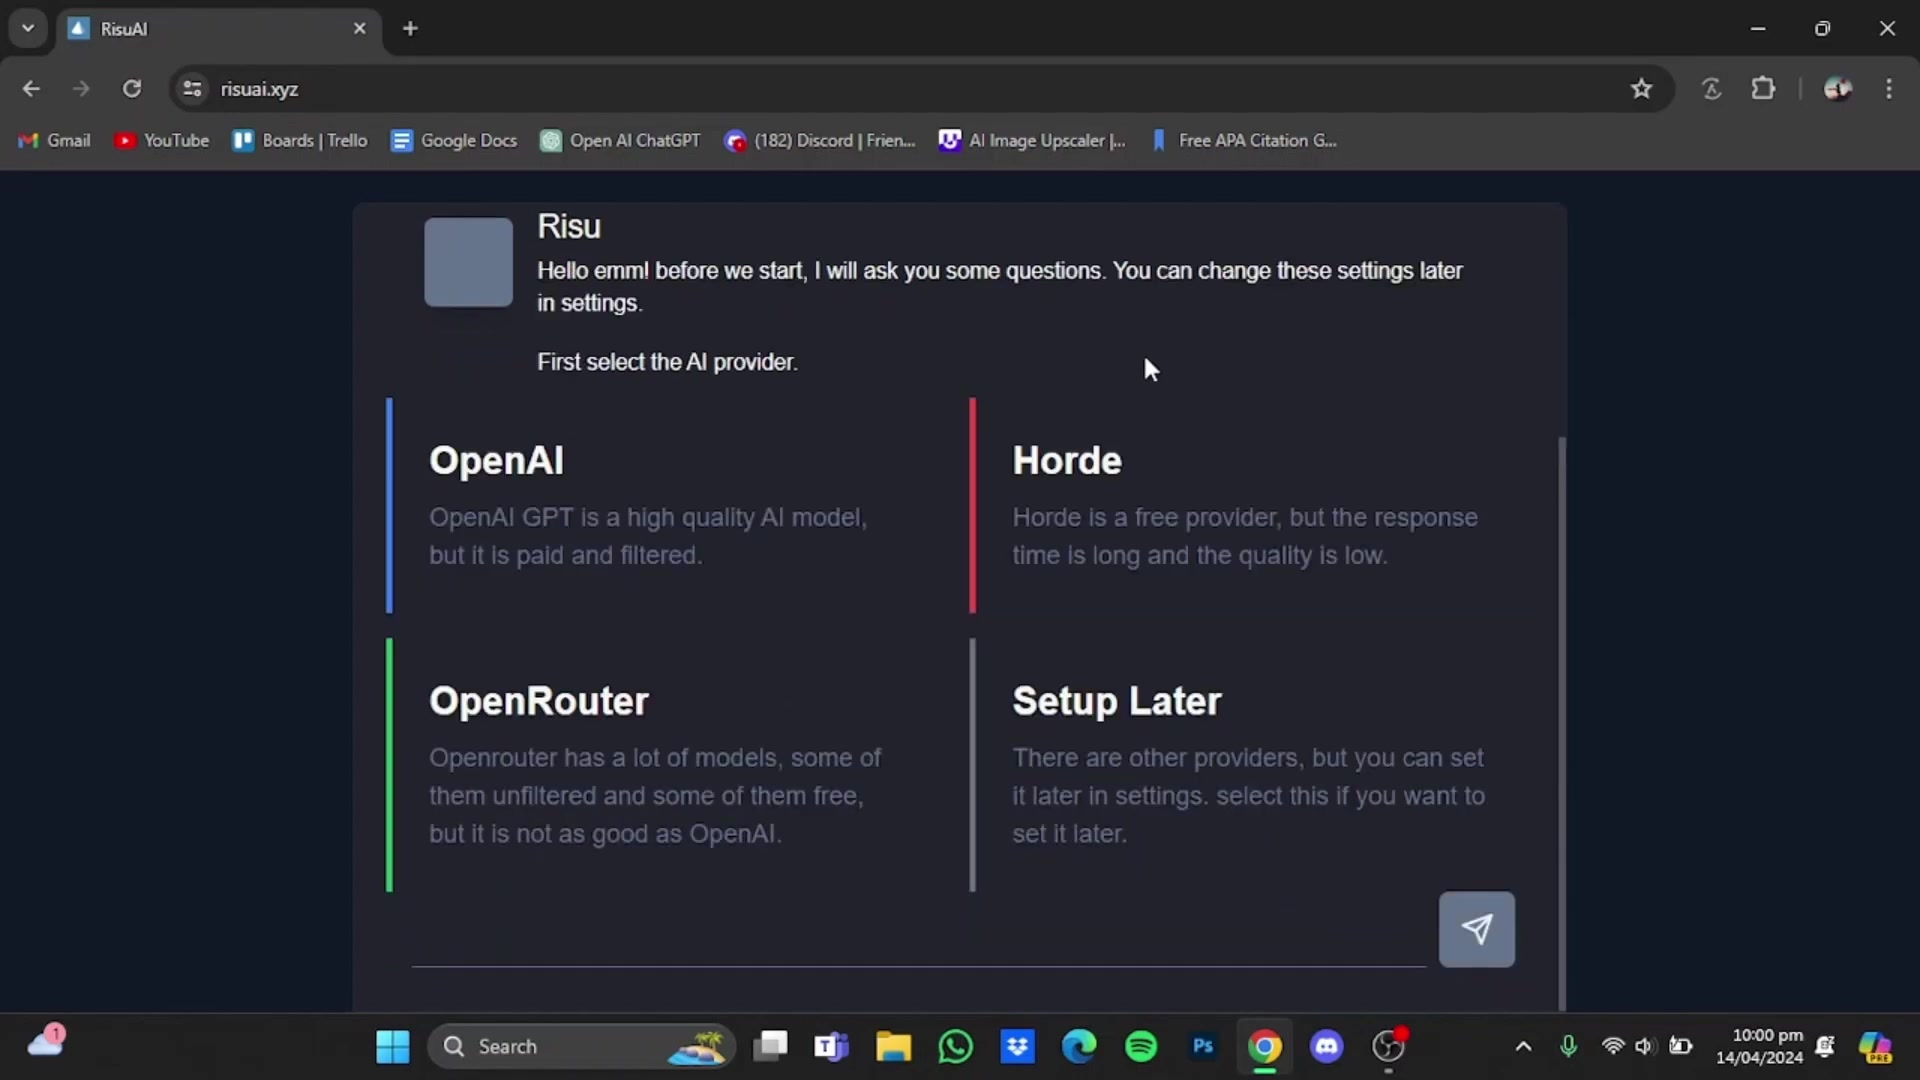1920x1080 pixels.
Task: Open the Chrome three-dot menu
Action: tap(1888, 89)
